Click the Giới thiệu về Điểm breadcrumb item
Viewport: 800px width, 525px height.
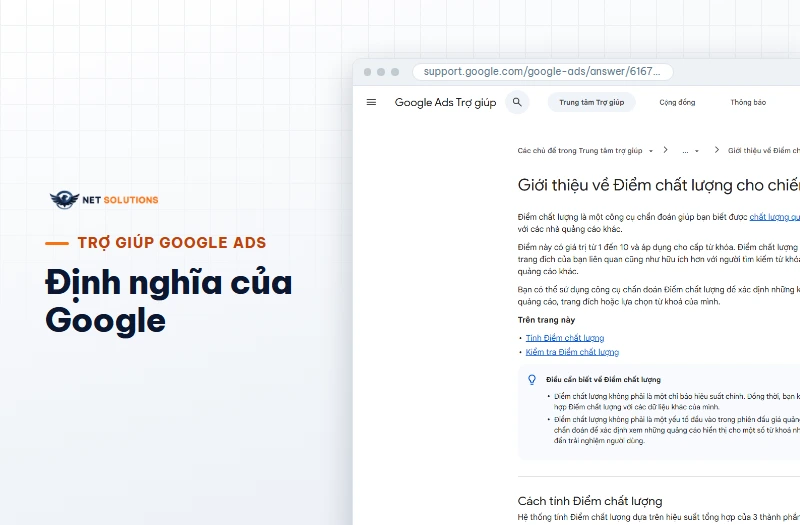[x=764, y=151]
